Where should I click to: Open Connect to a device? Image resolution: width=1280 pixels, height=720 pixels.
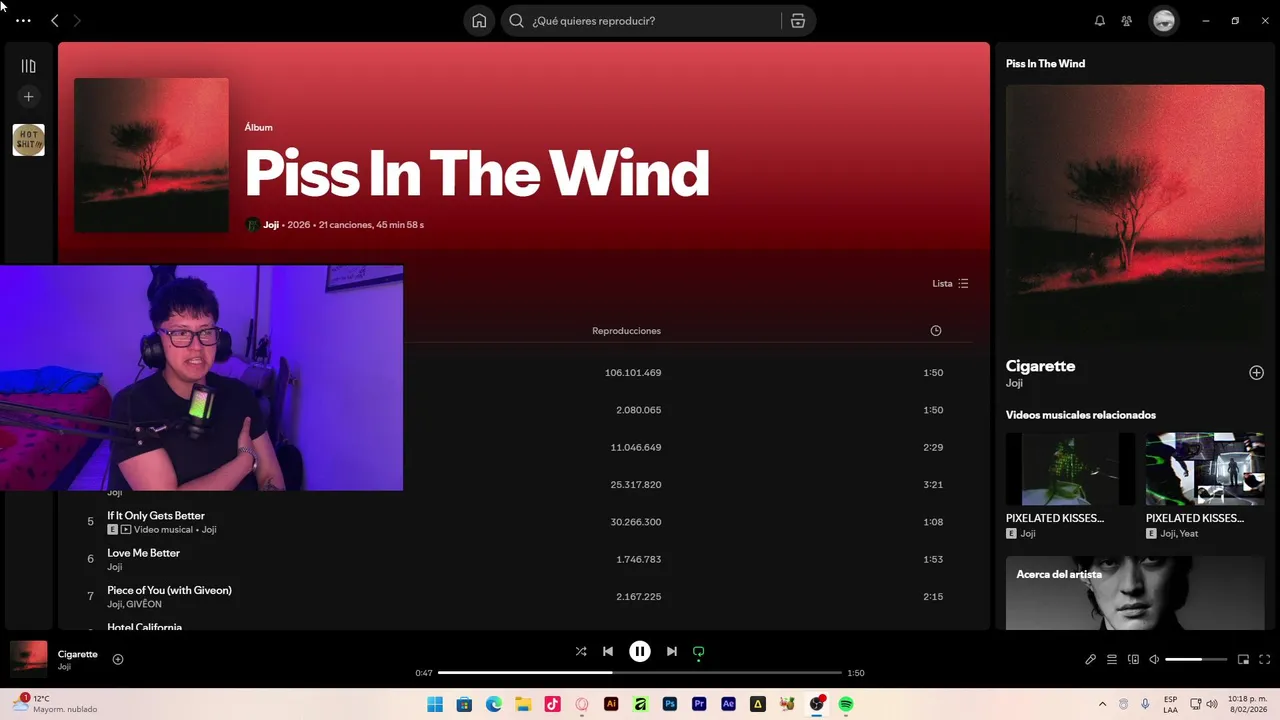click(1133, 659)
